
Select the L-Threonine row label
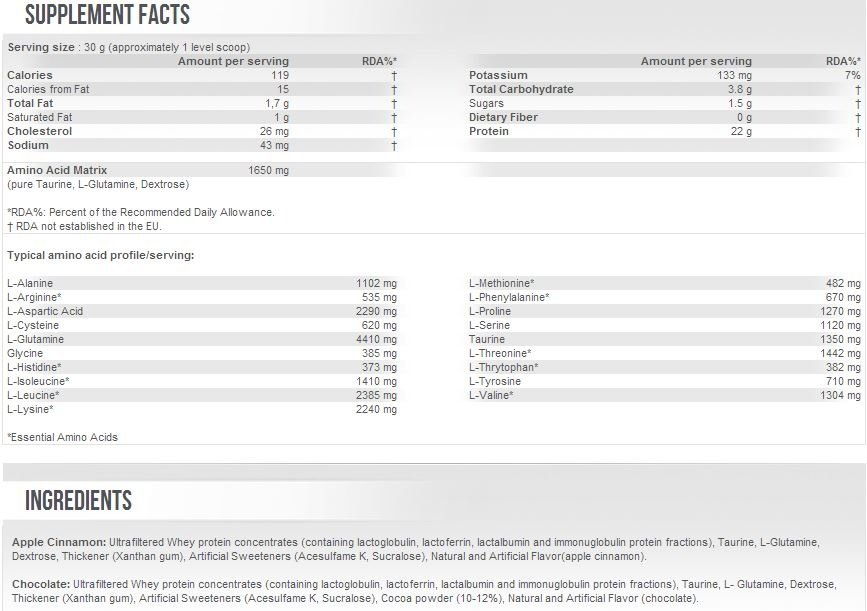[500, 353]
